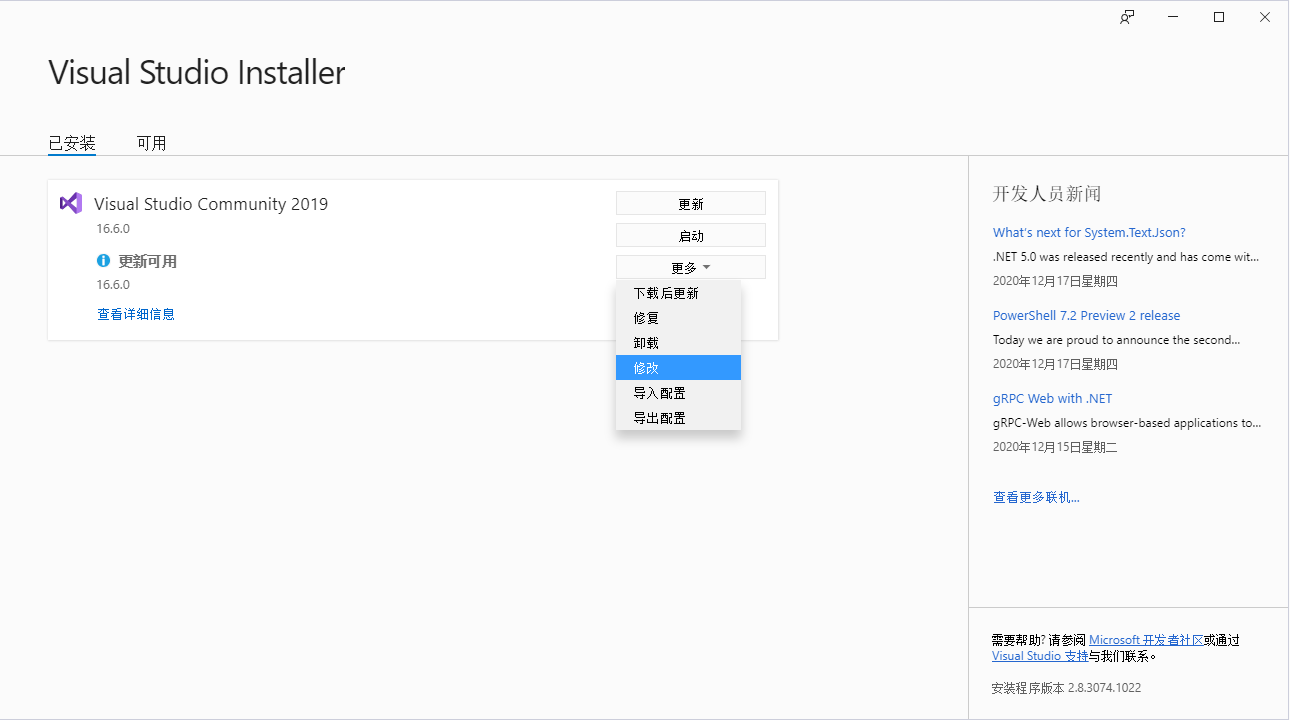
Task: Open the feedback icon in the title bar
Action: pyautogui.click(x=1127, y=17)
